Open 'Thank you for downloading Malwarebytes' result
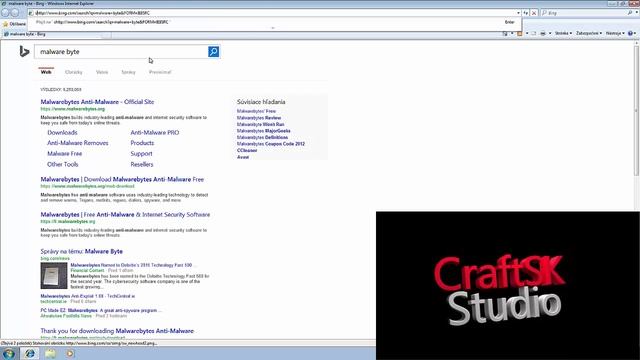The width and height of the screenshot is (640, 360). point(117,331)
